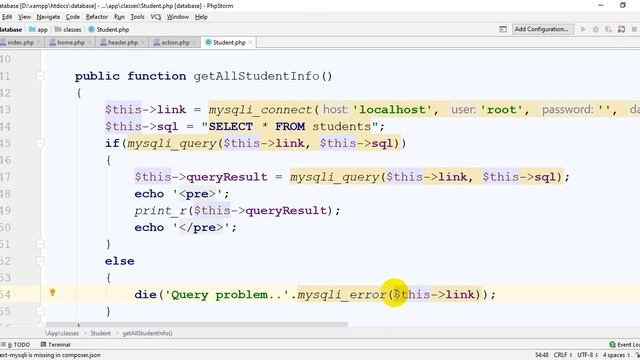Click the classes folder icon in navigation bar
This screenshot has height=360, width=640.
[58, 29]
